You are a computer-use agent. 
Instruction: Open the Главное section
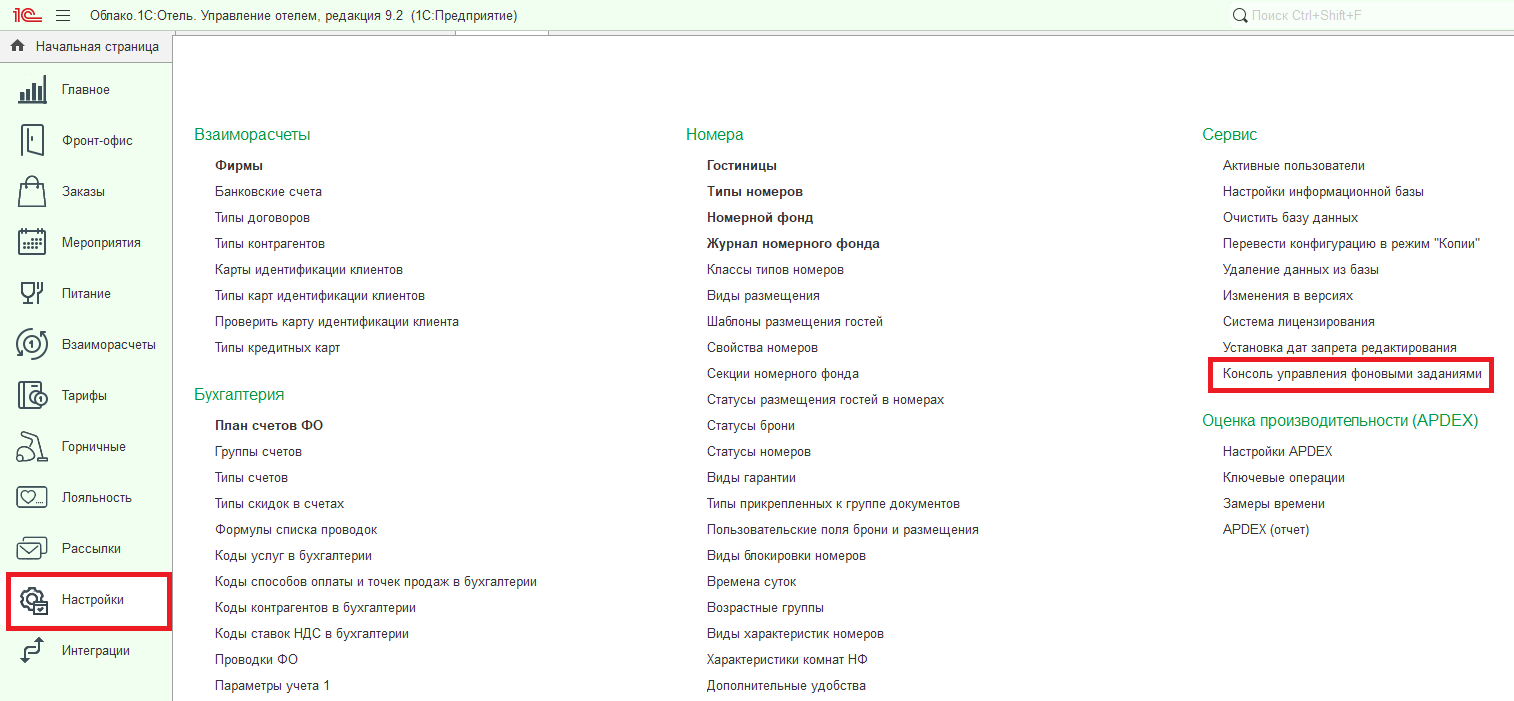[86, 90]
